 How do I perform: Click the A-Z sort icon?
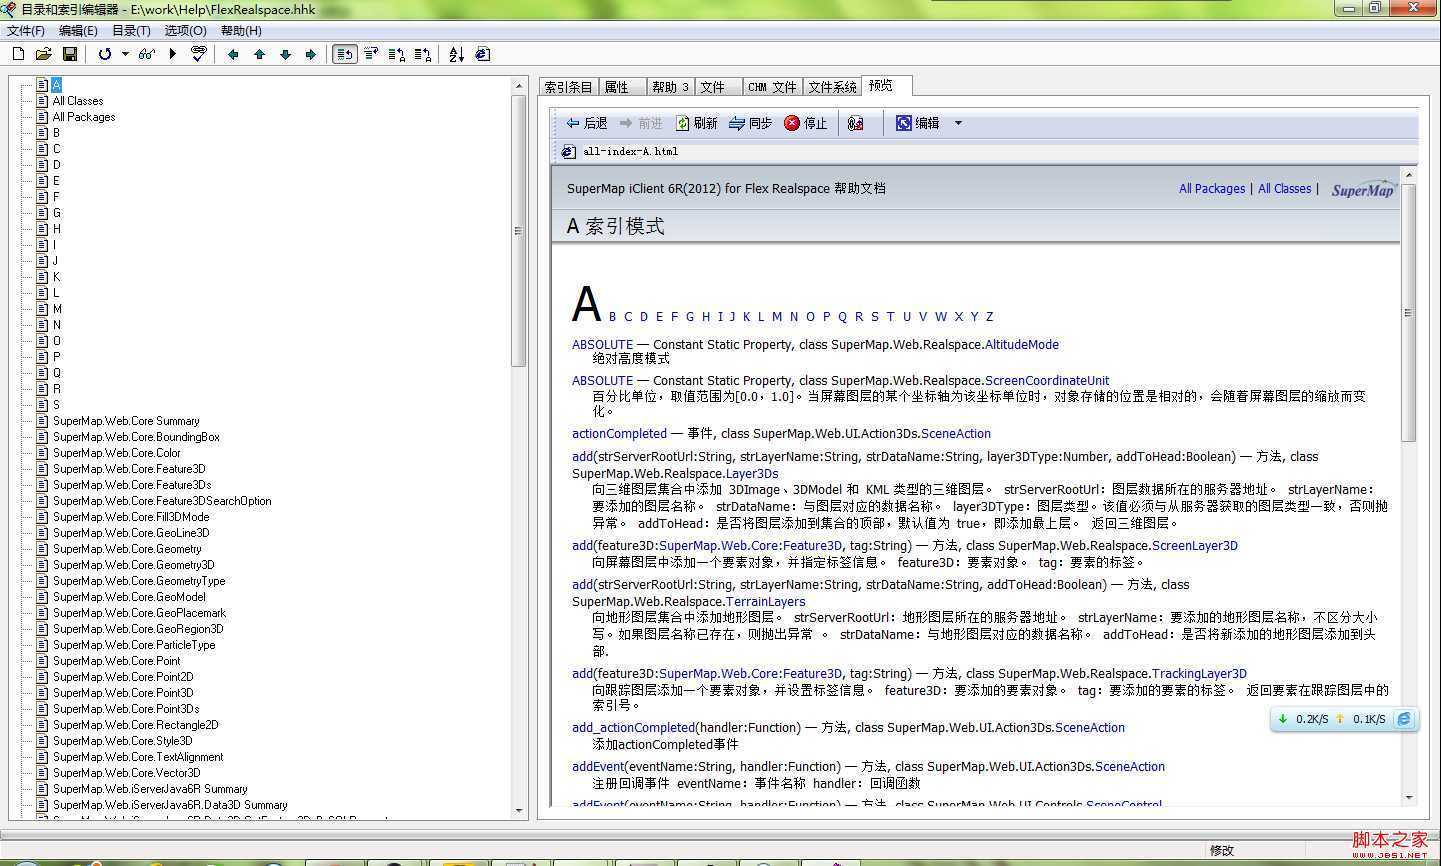[457, 54]
